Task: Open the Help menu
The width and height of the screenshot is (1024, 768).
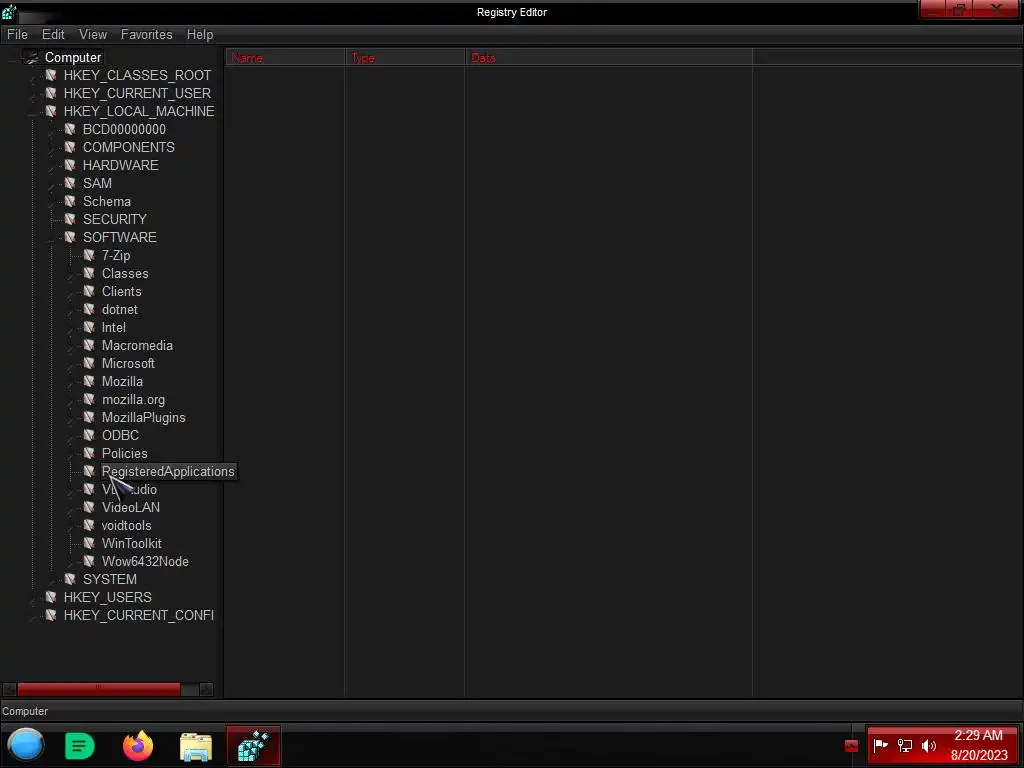Action: (x=200, y=34)
